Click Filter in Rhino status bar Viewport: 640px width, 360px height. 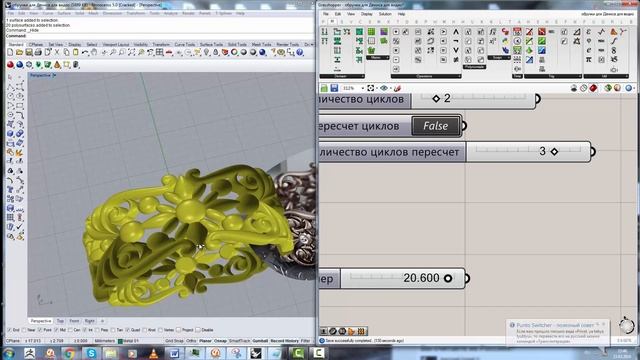point(305,340)
